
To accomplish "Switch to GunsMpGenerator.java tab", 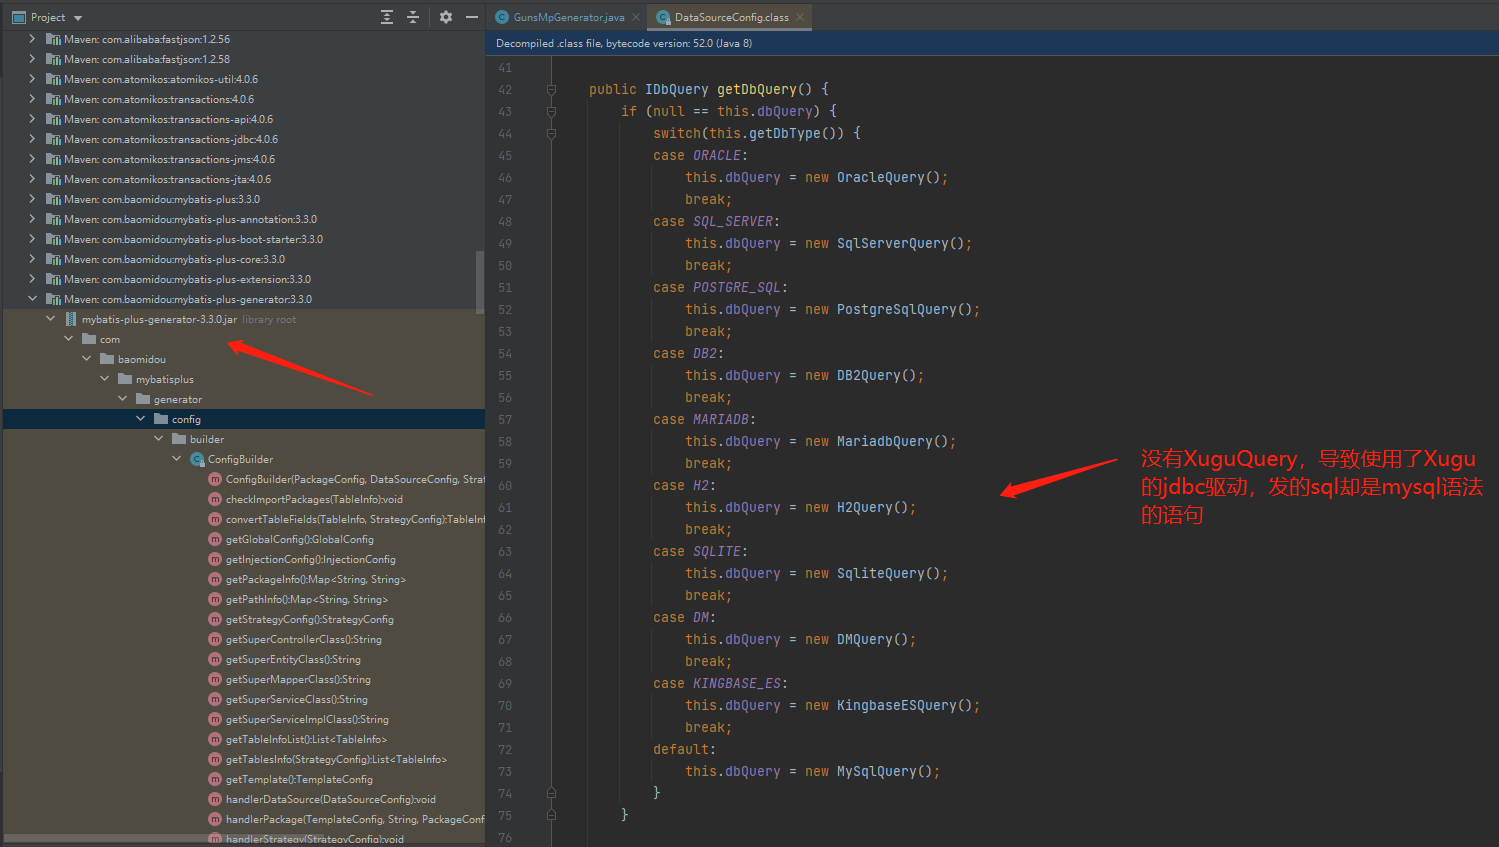I will (568, 17).
